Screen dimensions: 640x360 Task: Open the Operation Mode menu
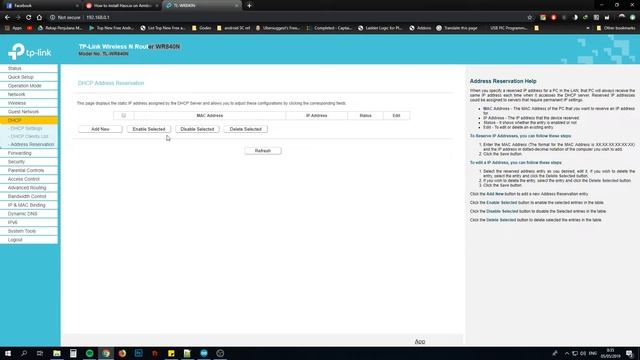pos(29,86)
